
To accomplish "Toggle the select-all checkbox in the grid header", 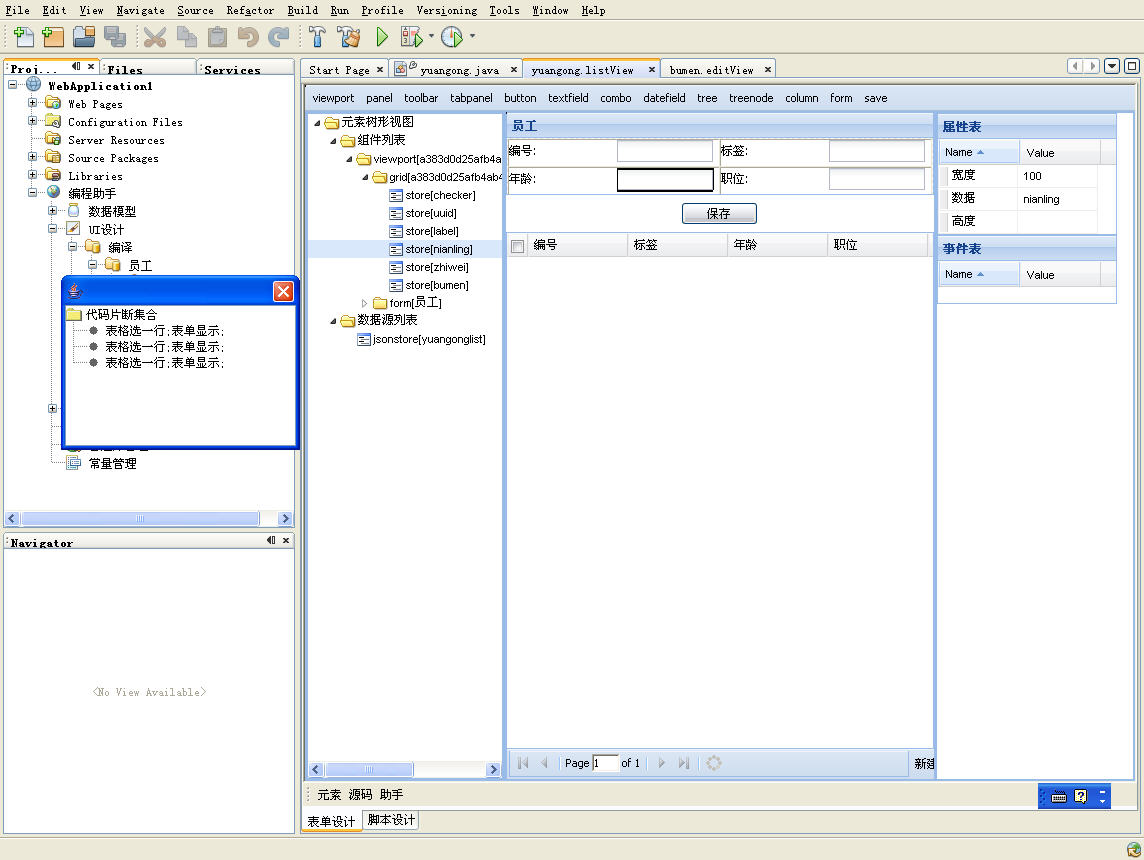I will coord(516,244).
